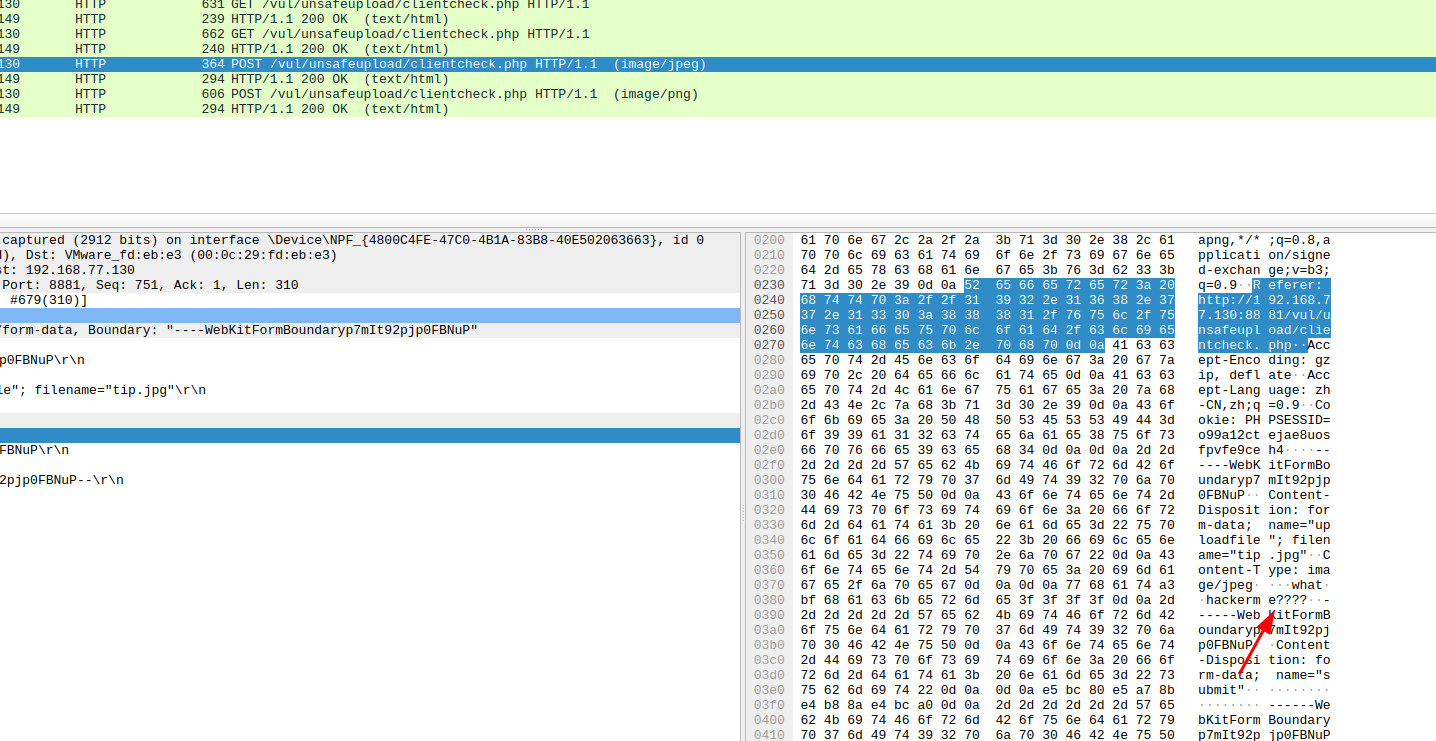Click ASCII text 'oundaryp 7mIt92pj'
Viewport: 1436px width, 741px height.
pyautogui.click(x=1264, y=630)
